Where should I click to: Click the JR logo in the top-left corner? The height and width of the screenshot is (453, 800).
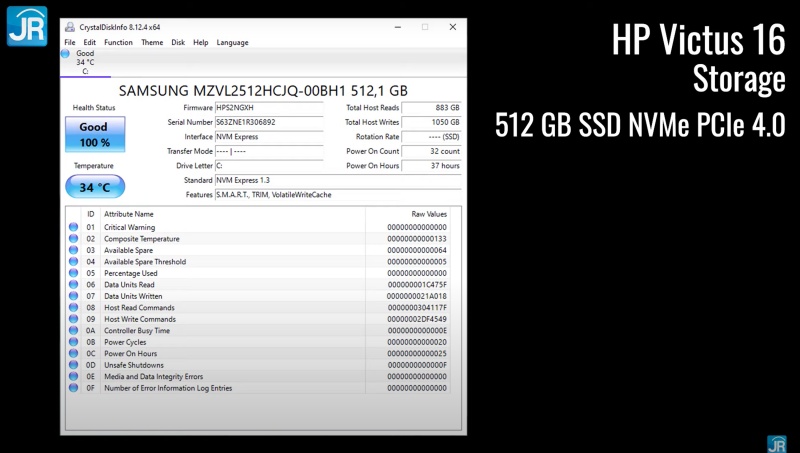tap(26, 26)
